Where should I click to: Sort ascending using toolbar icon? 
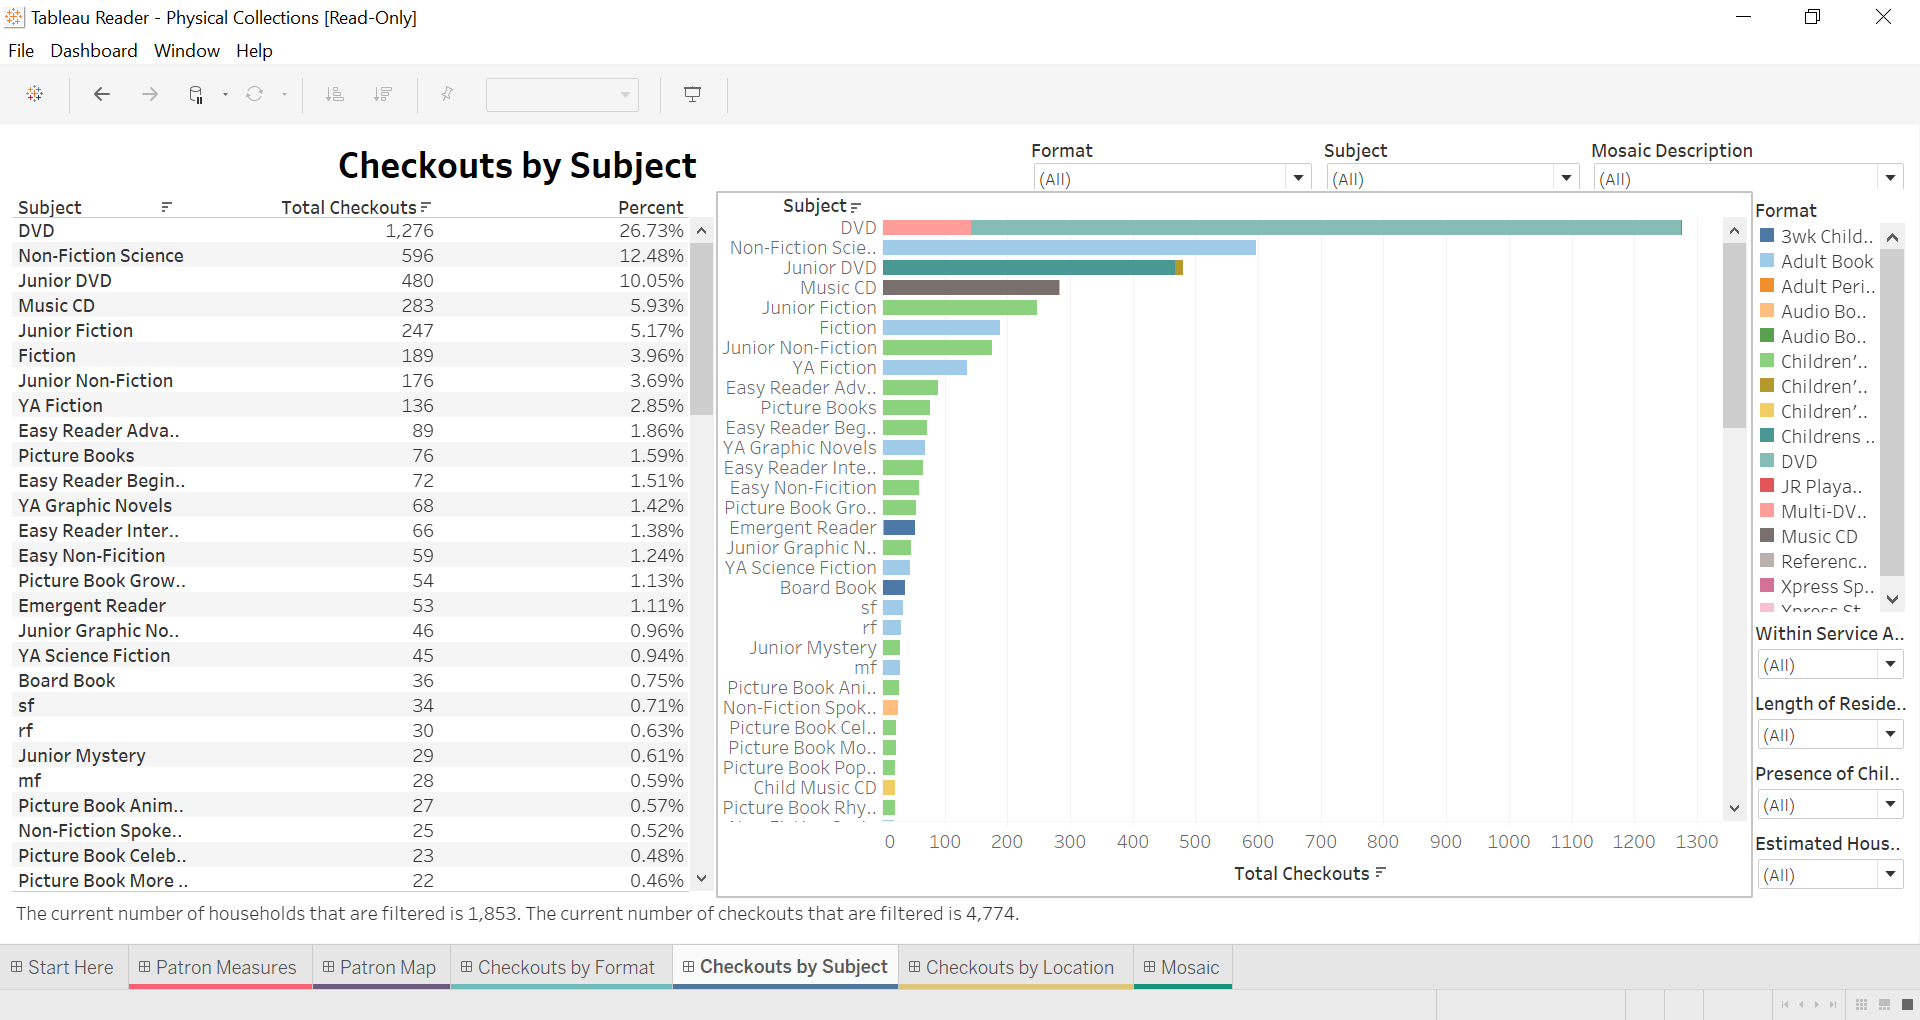[335, 94]
